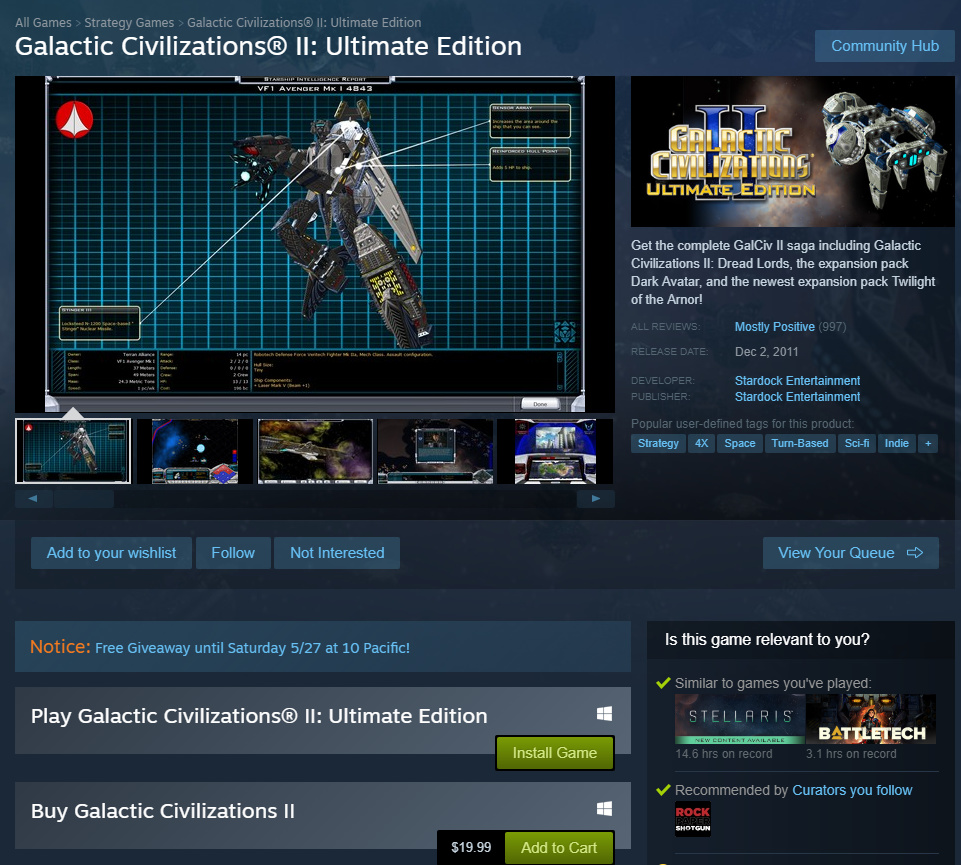
Task: Click the thumbnail strip scrollbar handle
Action: pyautogui.click(x=84, y=498)
